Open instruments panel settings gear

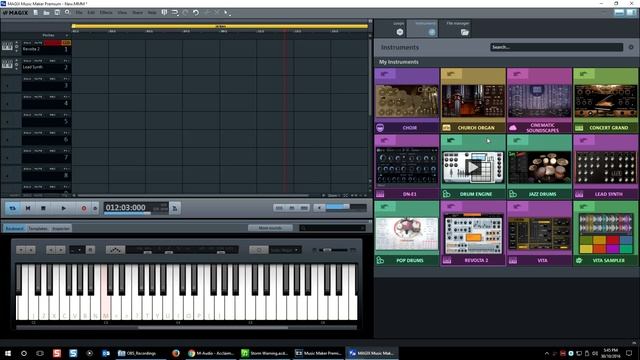(x=631, y=47)
